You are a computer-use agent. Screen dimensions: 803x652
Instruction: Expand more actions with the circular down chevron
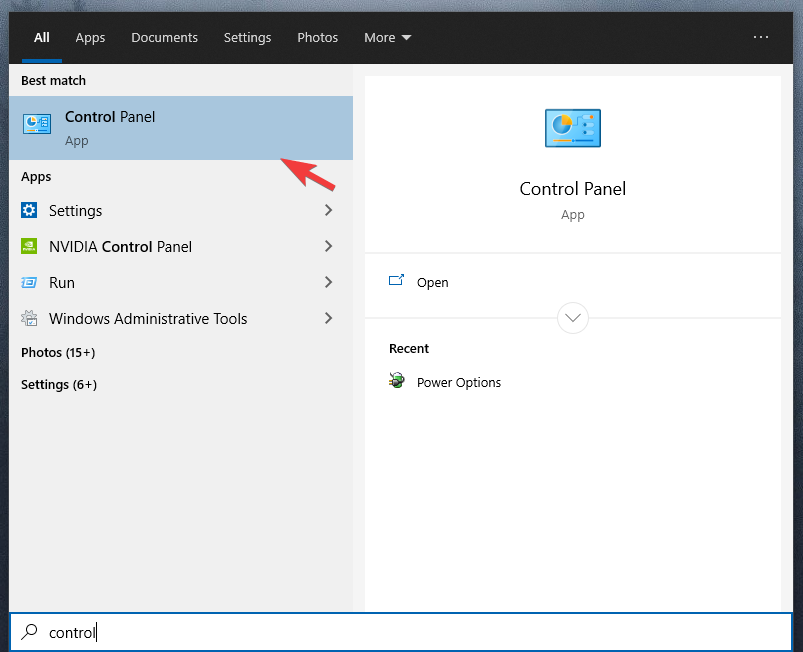coord(573,318)
